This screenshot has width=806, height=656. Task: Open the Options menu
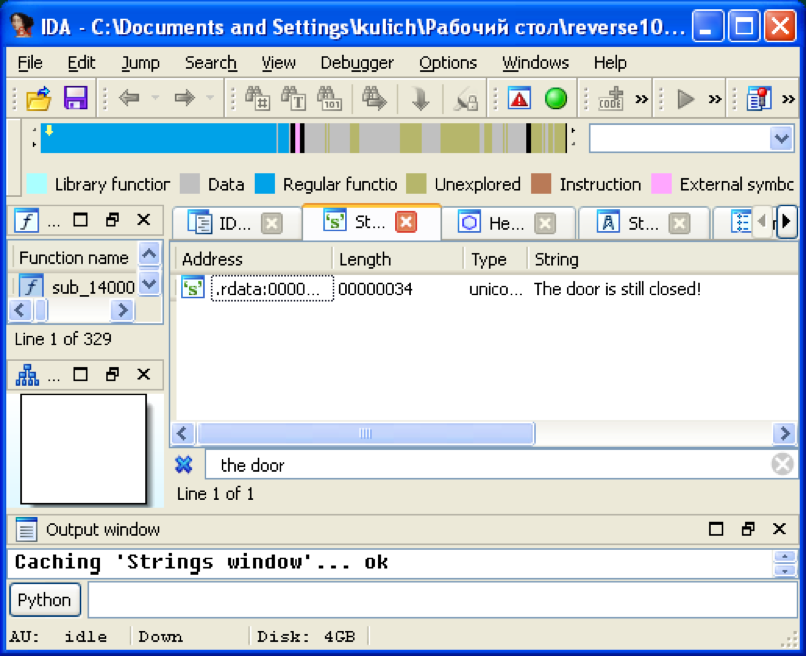click(448, 63)
